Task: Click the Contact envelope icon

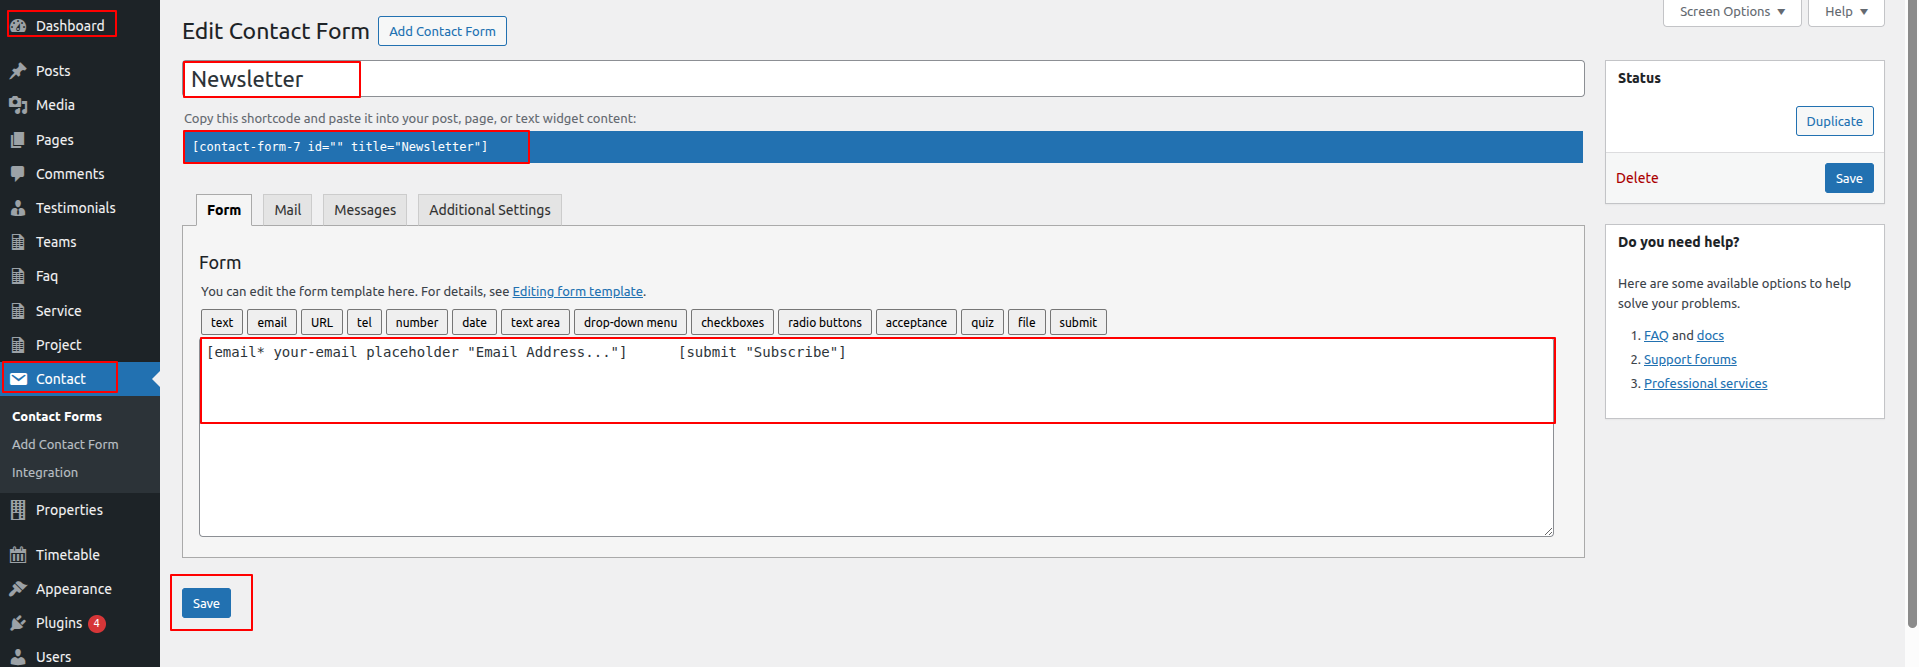Action: click(x=18, y=379)
